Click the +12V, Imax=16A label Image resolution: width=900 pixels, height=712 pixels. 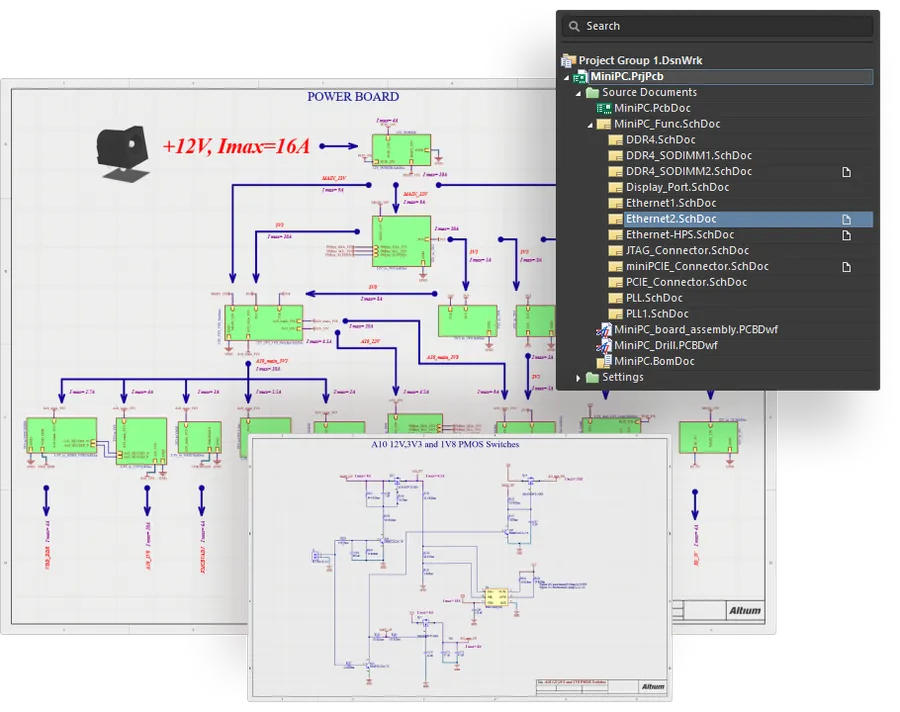coord(236,146)
